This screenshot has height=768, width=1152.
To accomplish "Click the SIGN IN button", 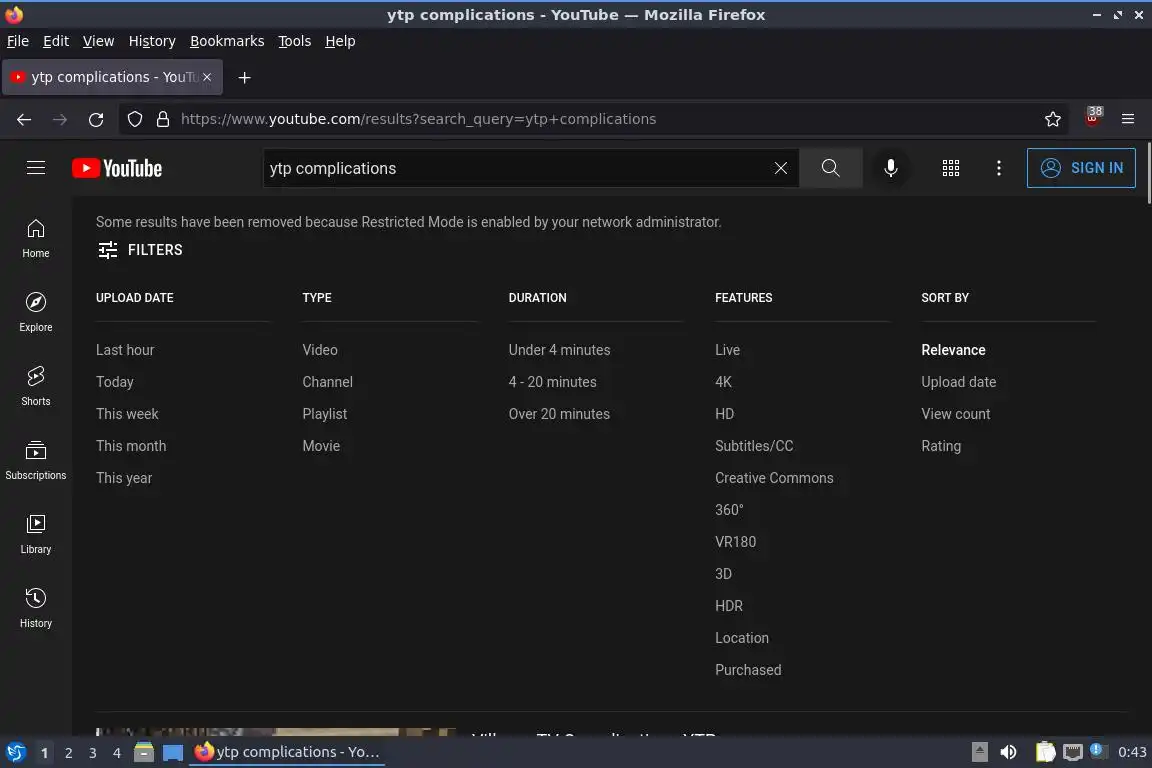I will click(x=1081, y=168).
